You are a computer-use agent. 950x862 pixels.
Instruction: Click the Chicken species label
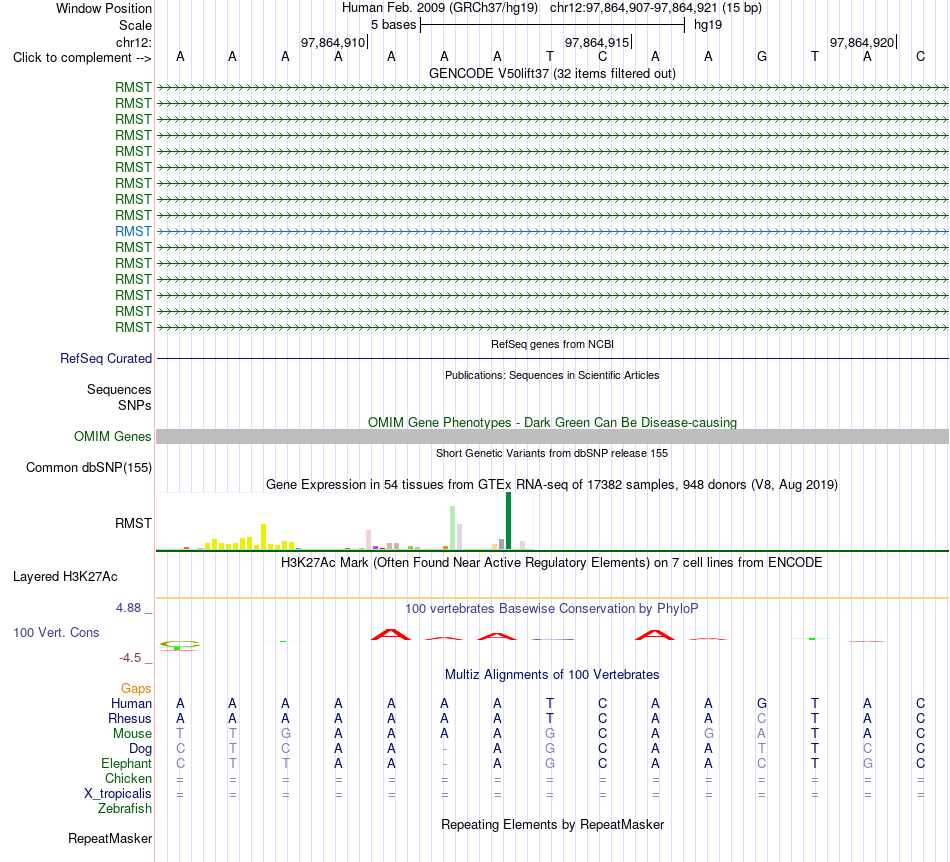tap(128, 778)
